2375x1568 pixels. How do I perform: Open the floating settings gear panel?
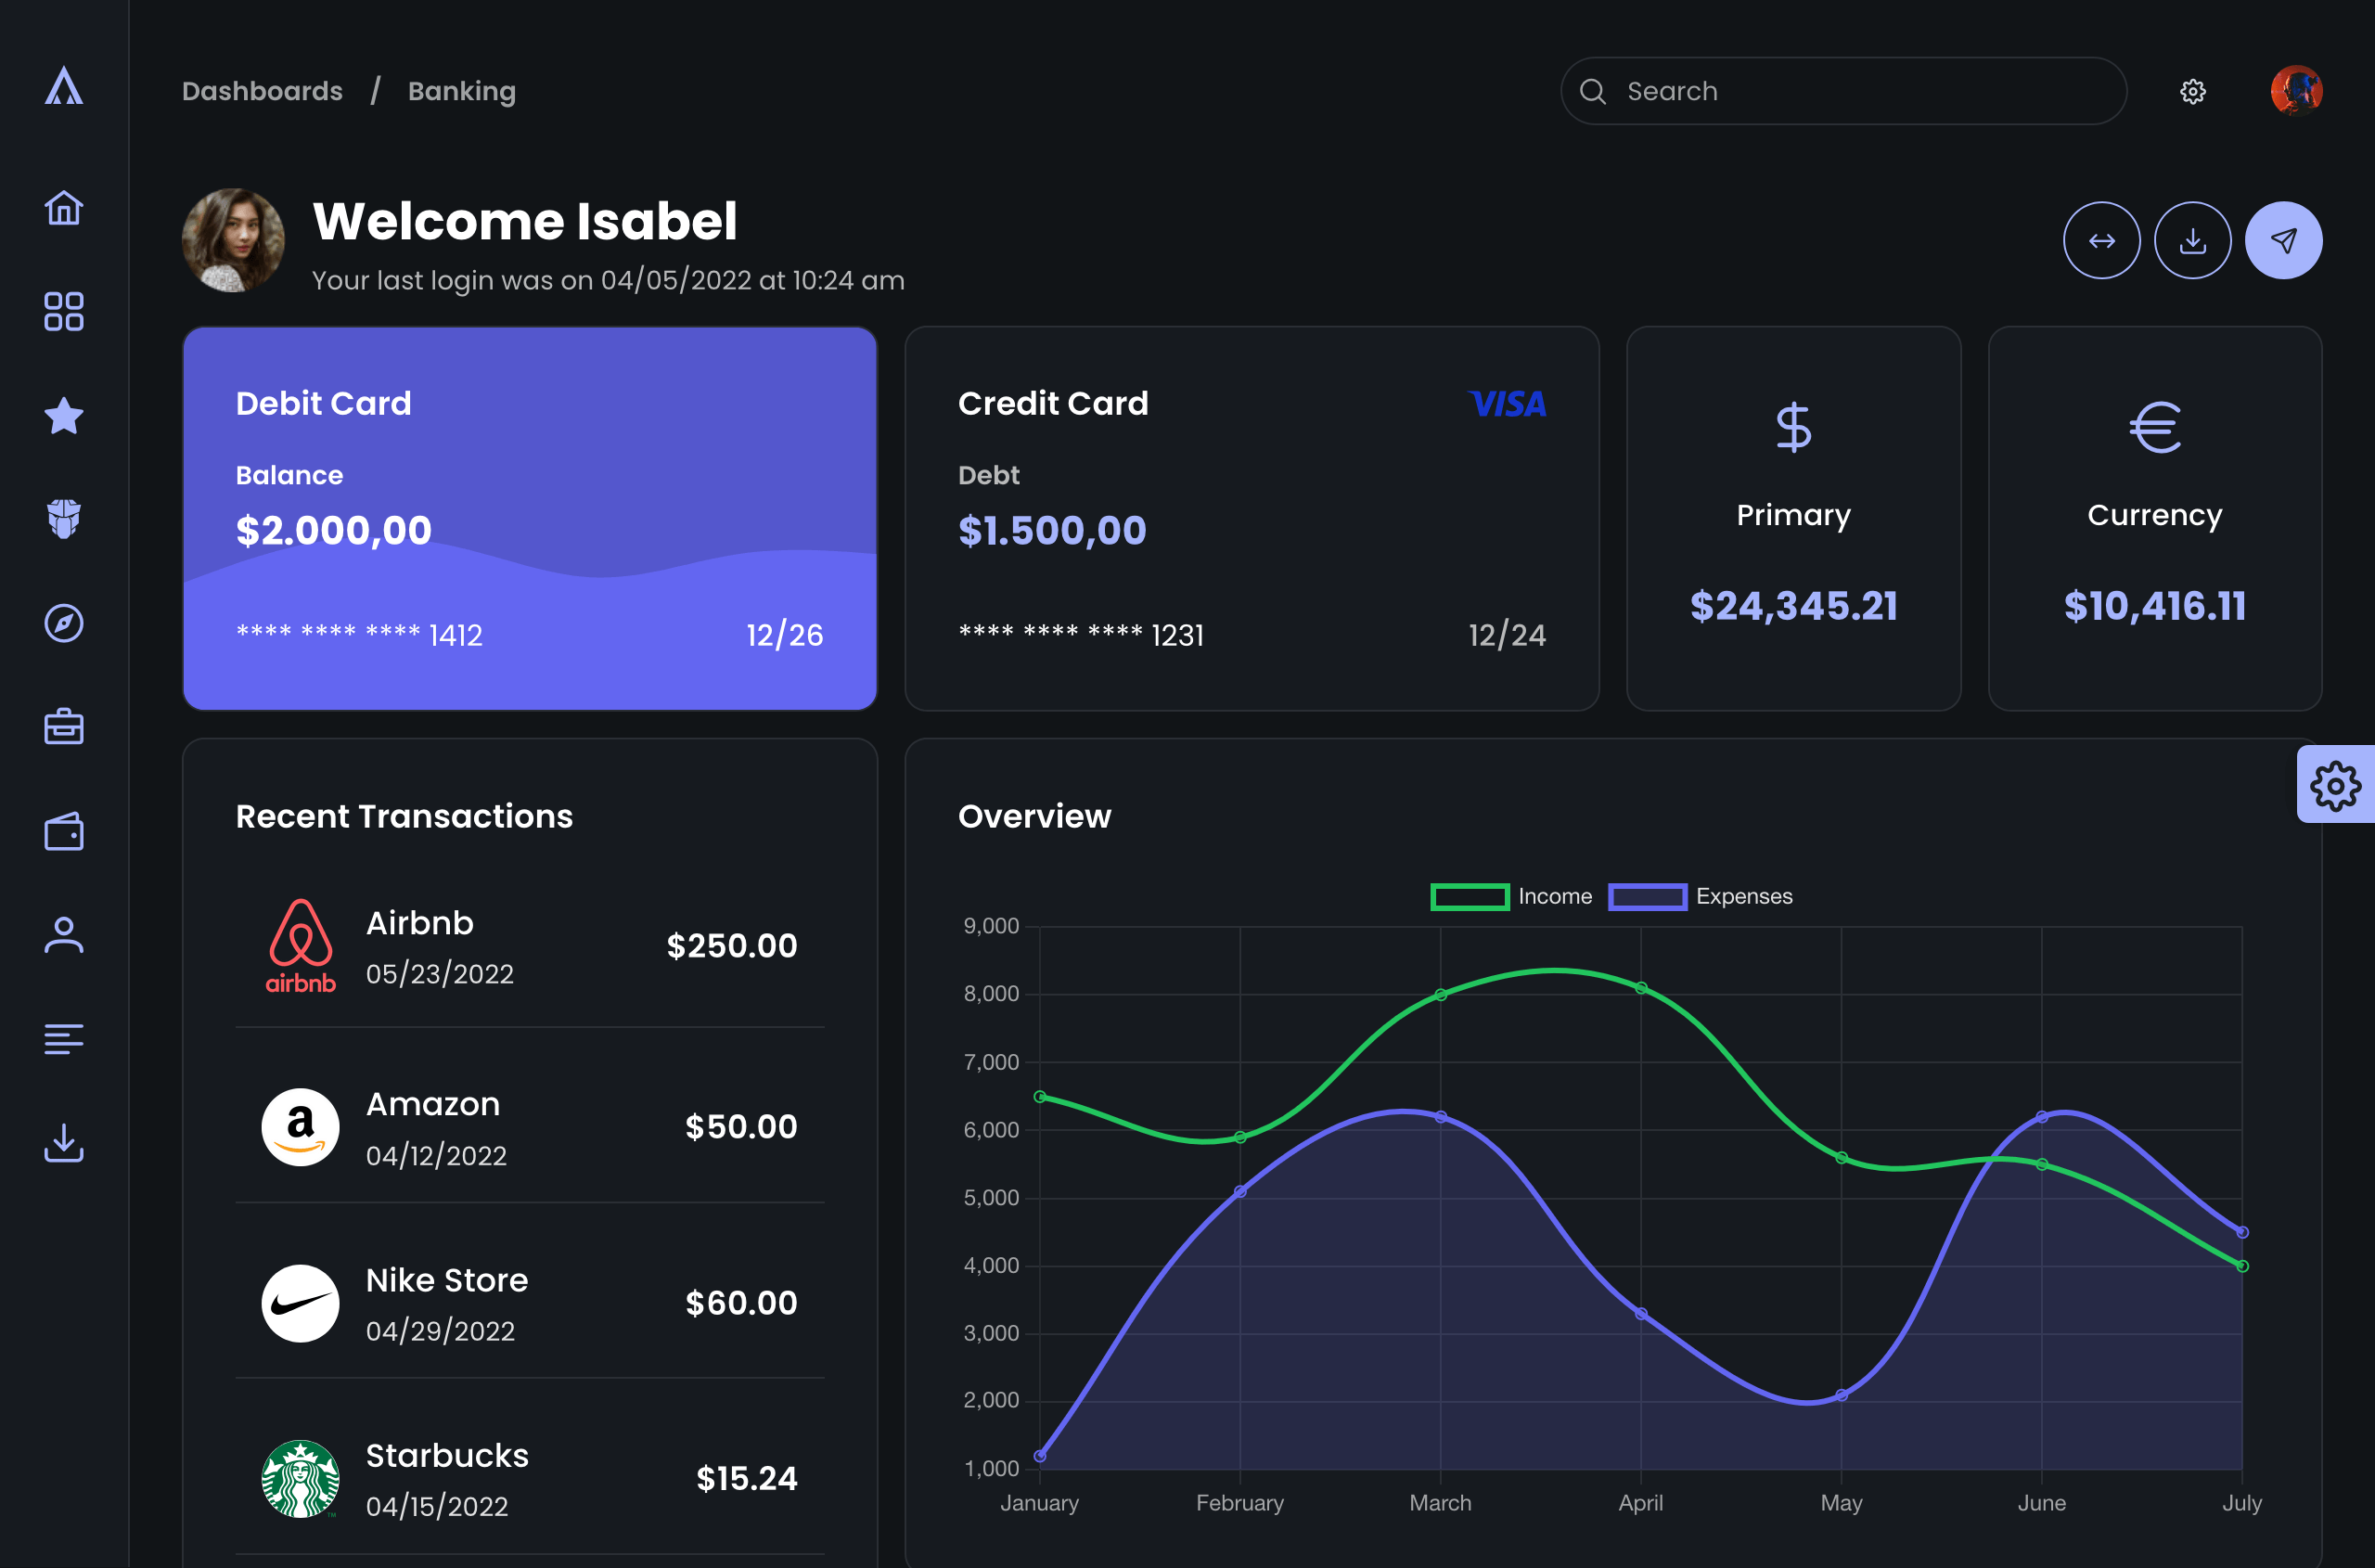click(x=2335, y=785)
